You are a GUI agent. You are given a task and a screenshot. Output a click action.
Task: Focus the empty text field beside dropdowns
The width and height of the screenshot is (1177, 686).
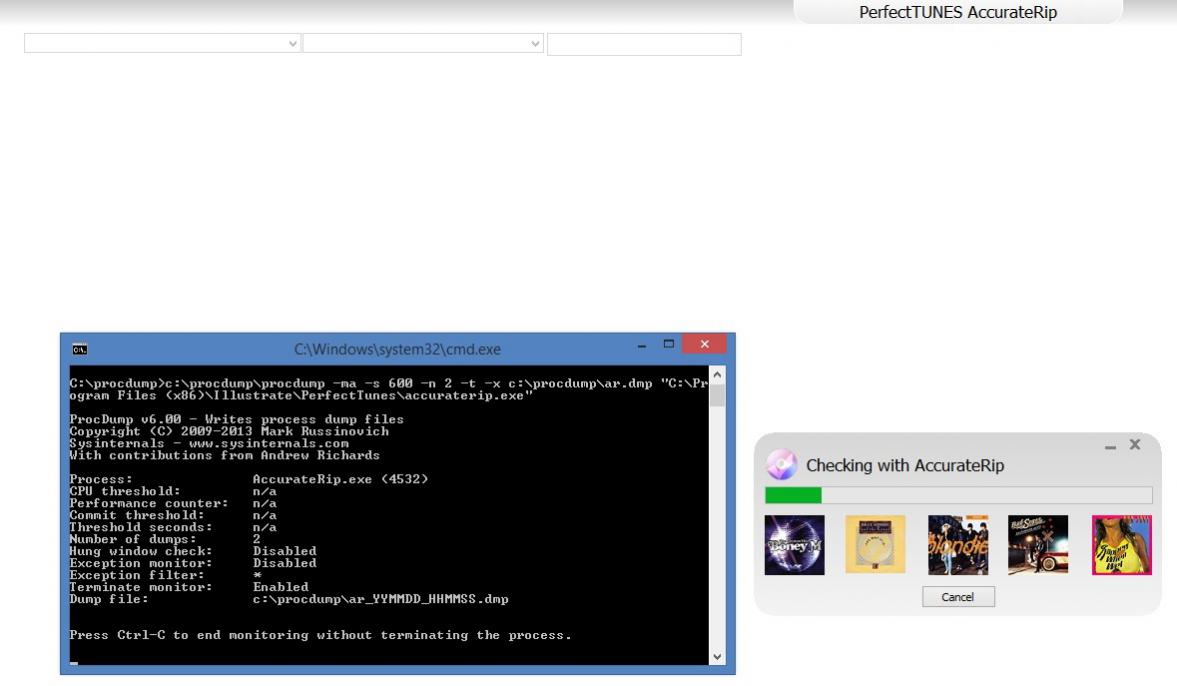point(644,44)
